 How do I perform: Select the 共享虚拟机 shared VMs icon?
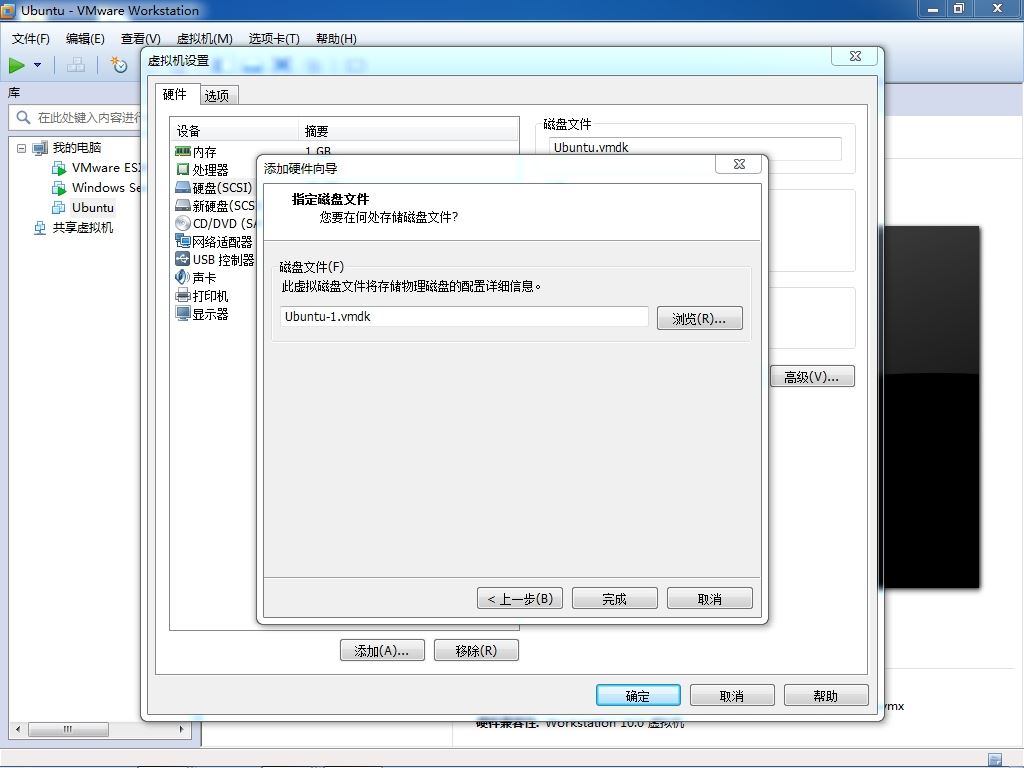pos(40,227)
